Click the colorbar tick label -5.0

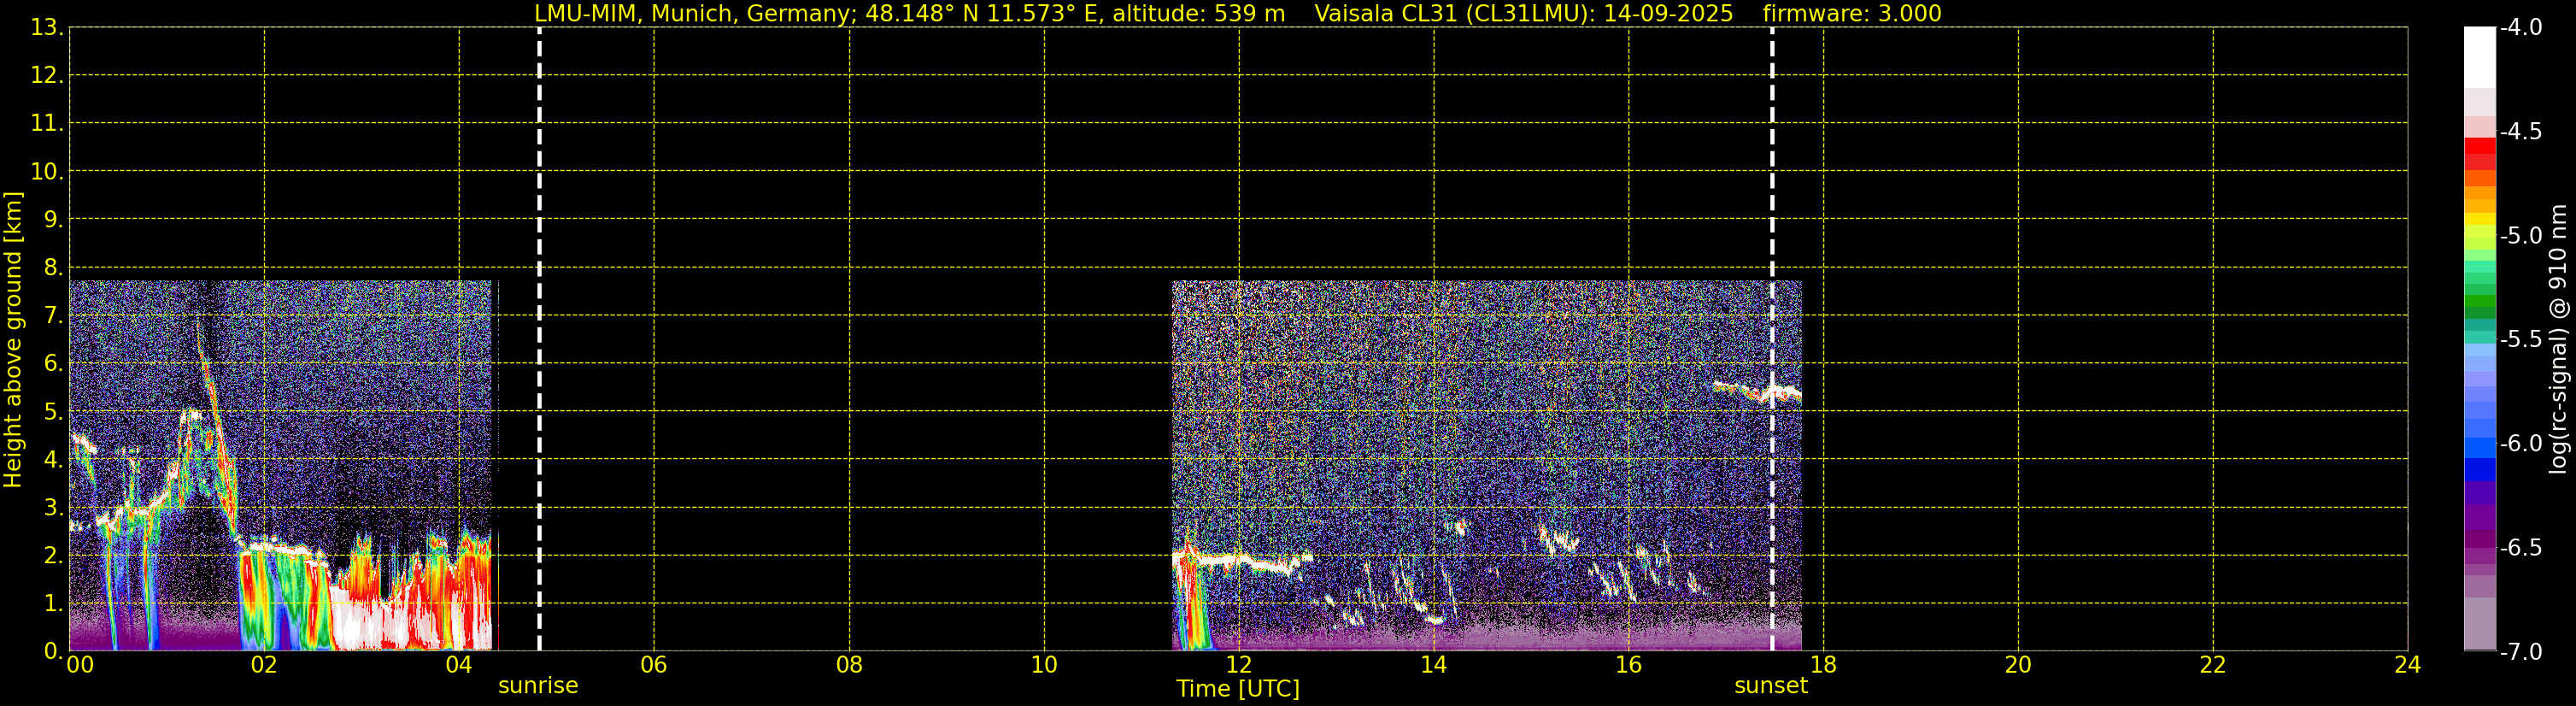click(2521, 236)
